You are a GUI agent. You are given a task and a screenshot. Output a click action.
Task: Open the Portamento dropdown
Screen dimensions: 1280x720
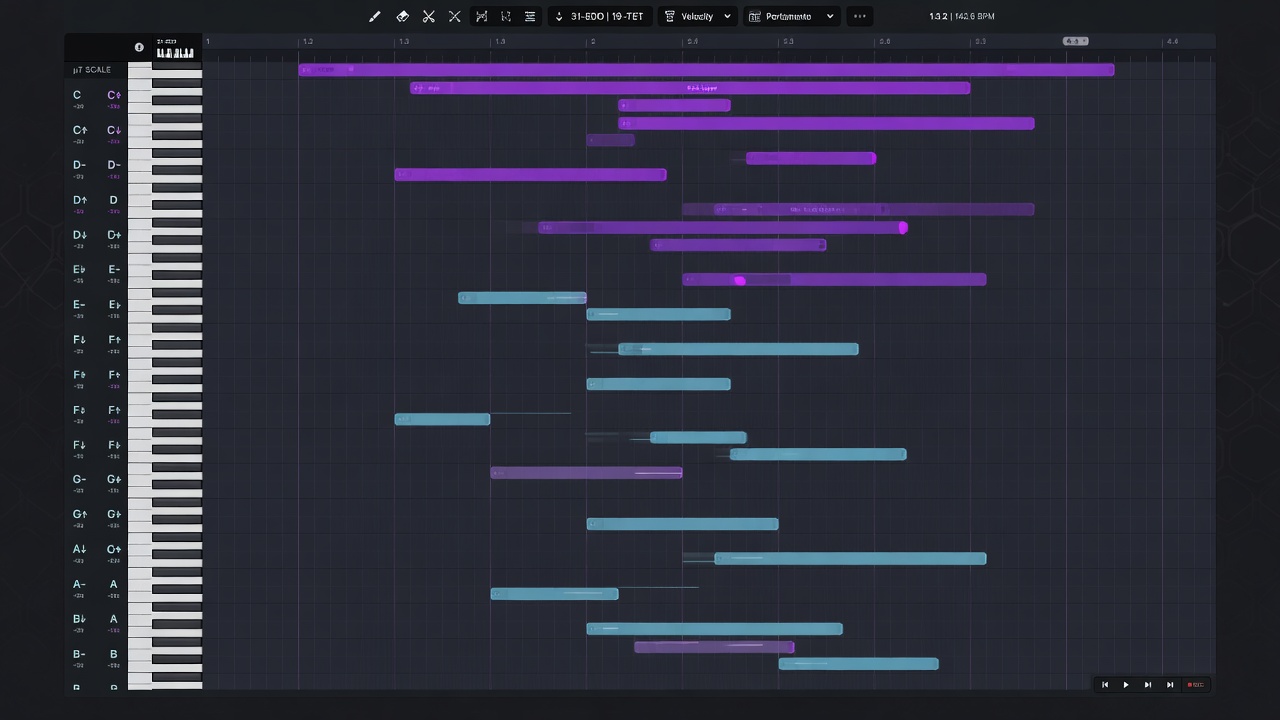[x=791, y=16]
